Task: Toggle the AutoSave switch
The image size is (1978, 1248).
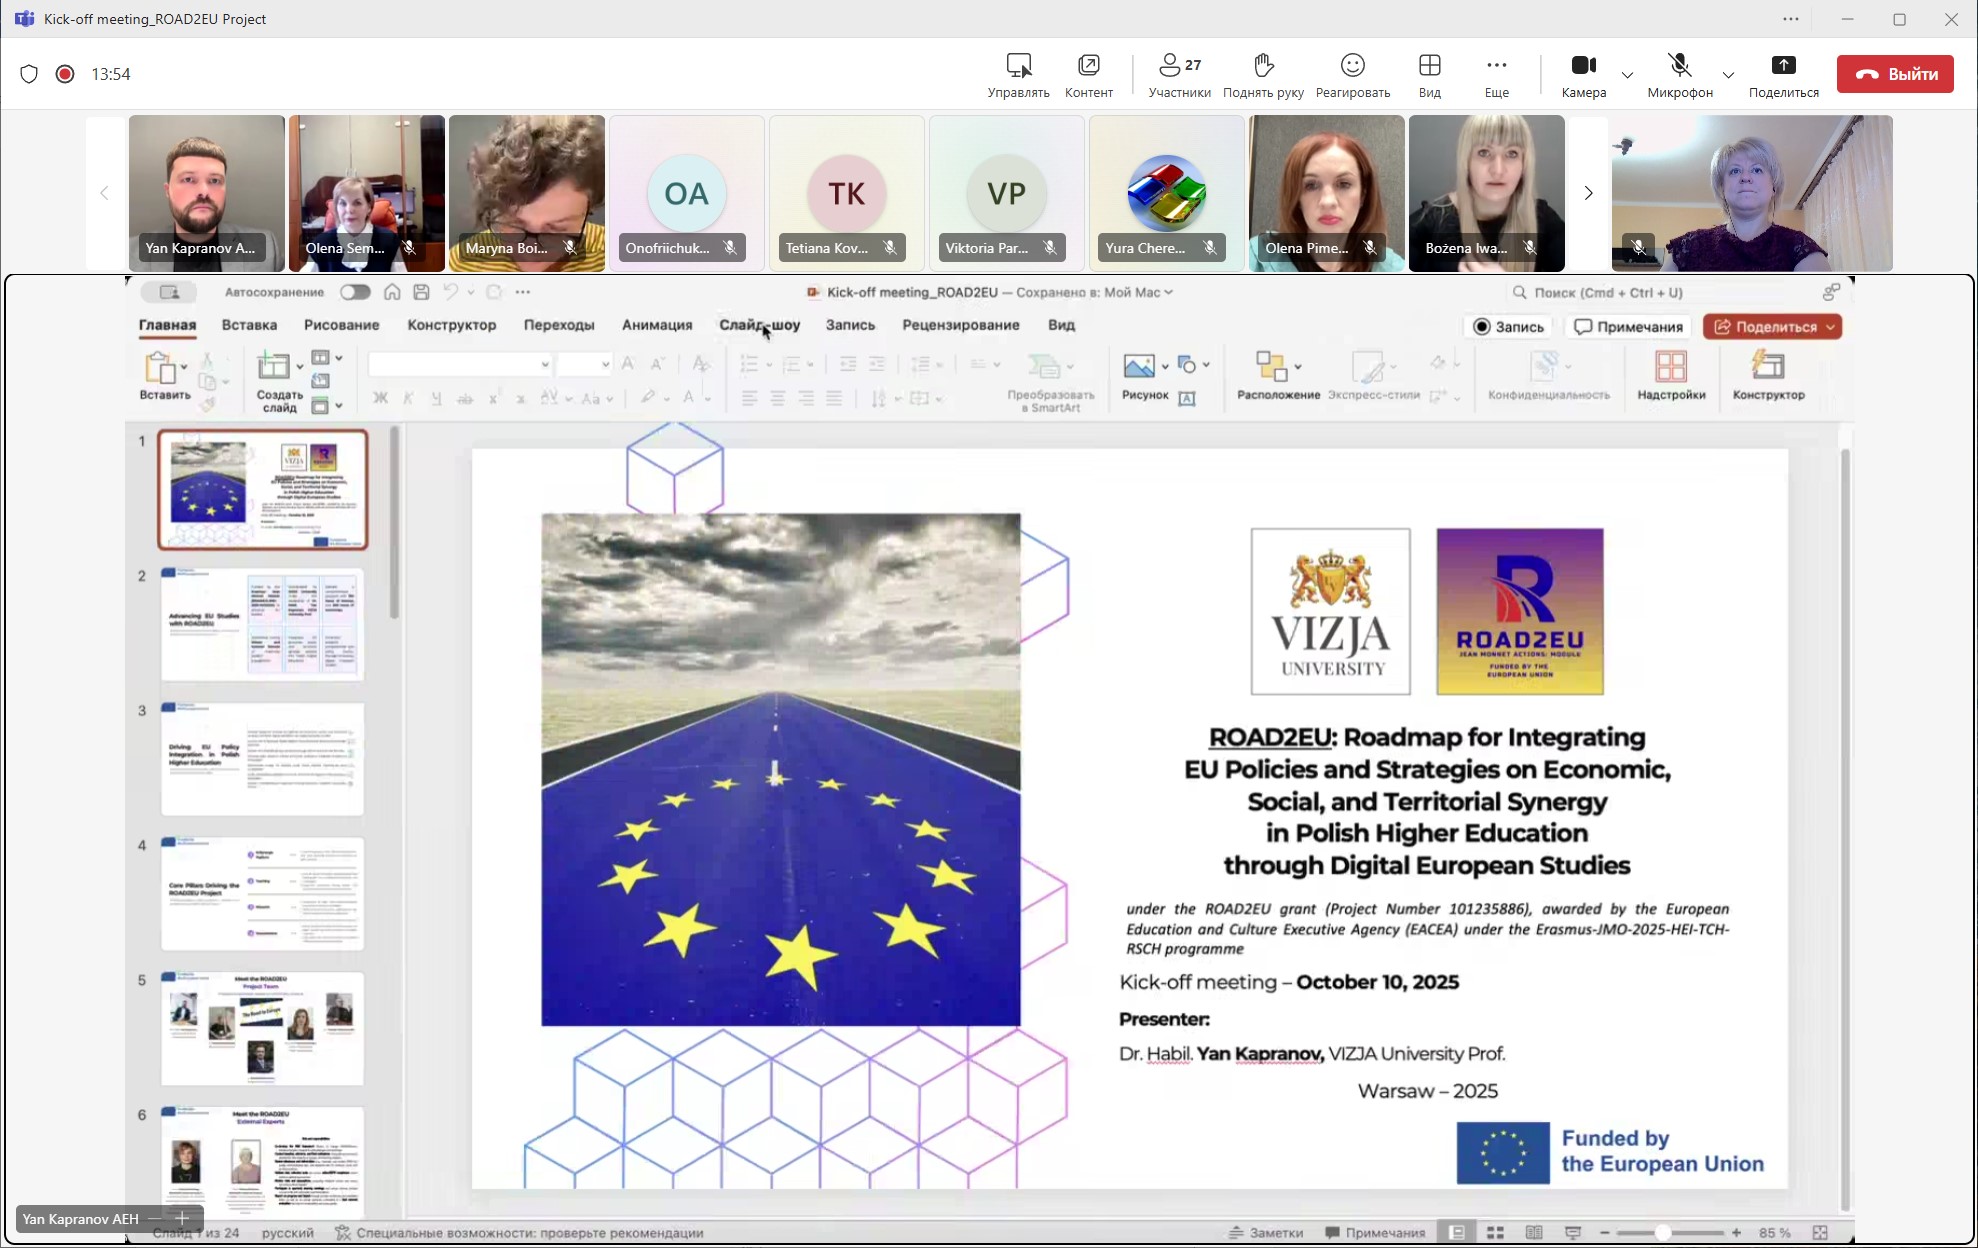Action: 354,292
